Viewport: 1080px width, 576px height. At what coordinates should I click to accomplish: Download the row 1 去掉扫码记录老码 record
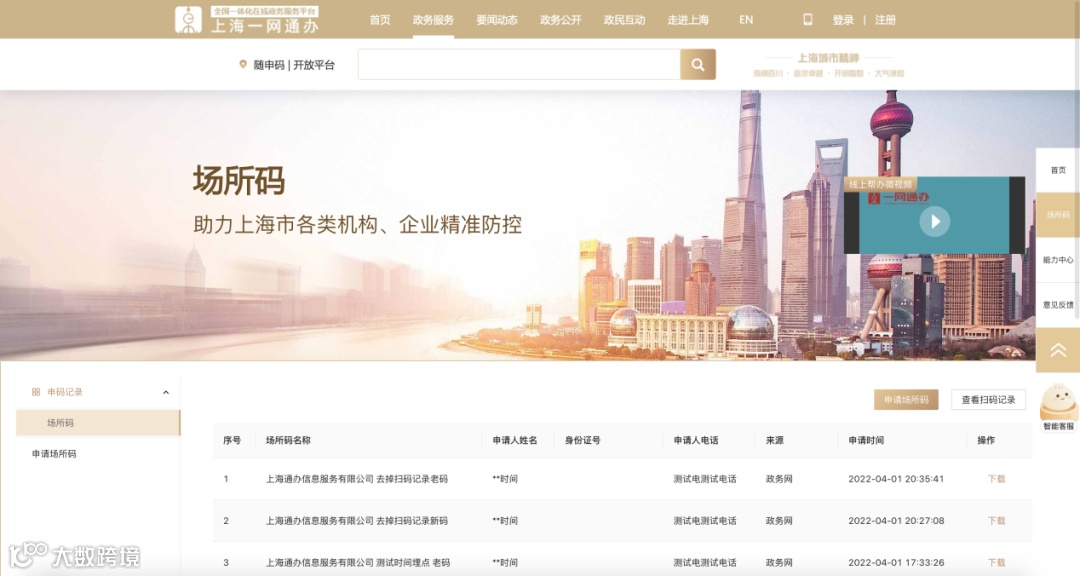(x=996, y=479)
